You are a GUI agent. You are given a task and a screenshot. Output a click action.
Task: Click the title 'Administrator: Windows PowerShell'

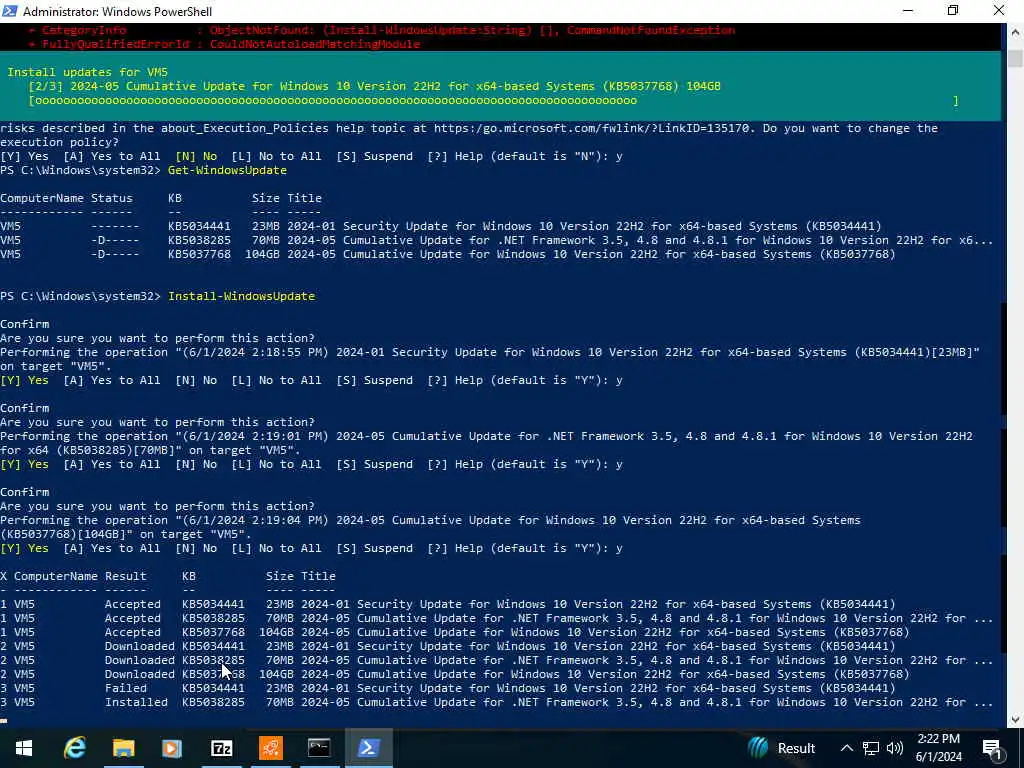click(118, 11)
